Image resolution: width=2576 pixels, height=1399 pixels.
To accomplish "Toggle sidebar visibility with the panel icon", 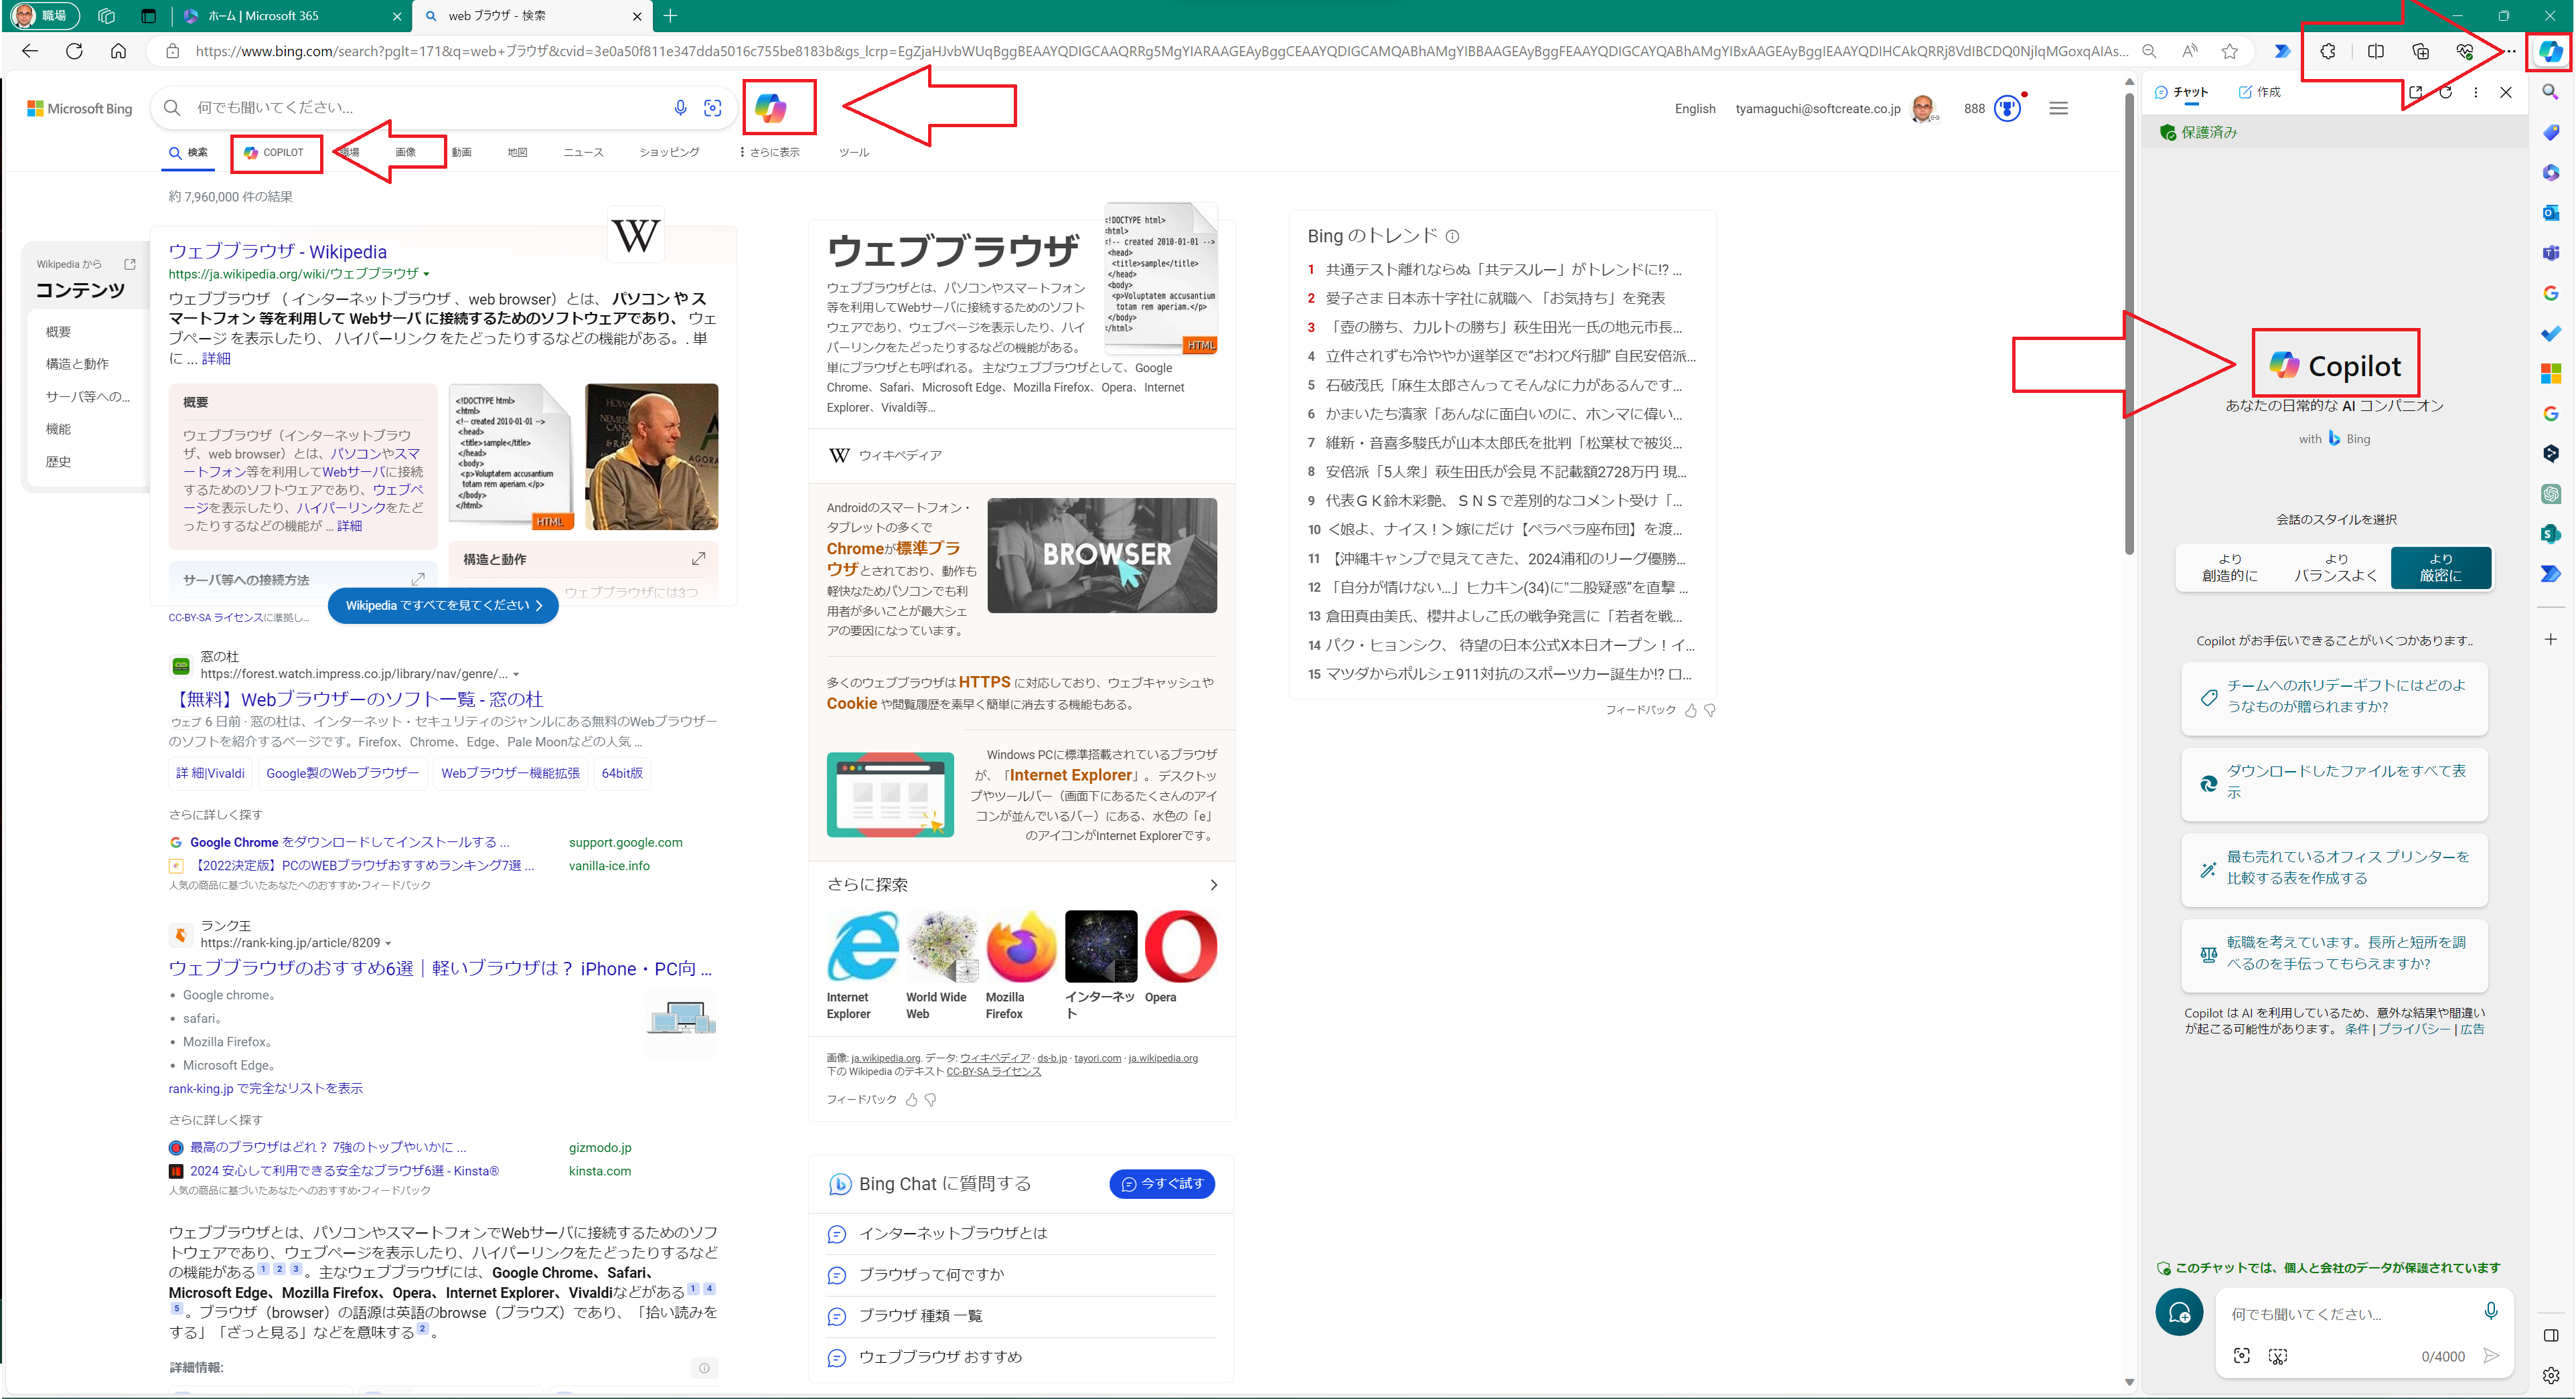I will pyautogui.click(x=2551, y=1336).
